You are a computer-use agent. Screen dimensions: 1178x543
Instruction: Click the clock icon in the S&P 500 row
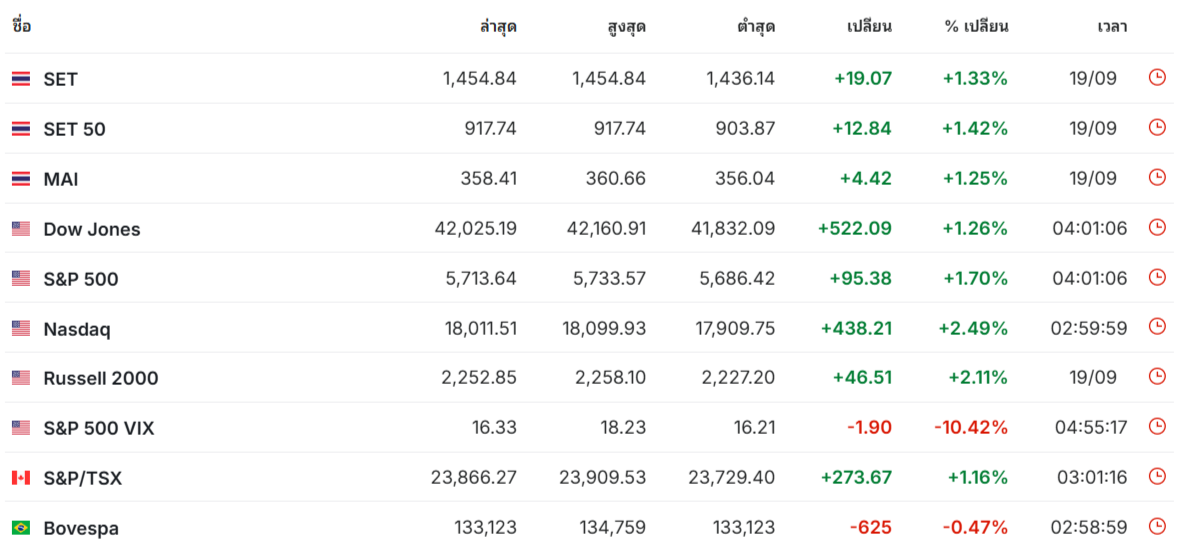(x=1157, y=276)
